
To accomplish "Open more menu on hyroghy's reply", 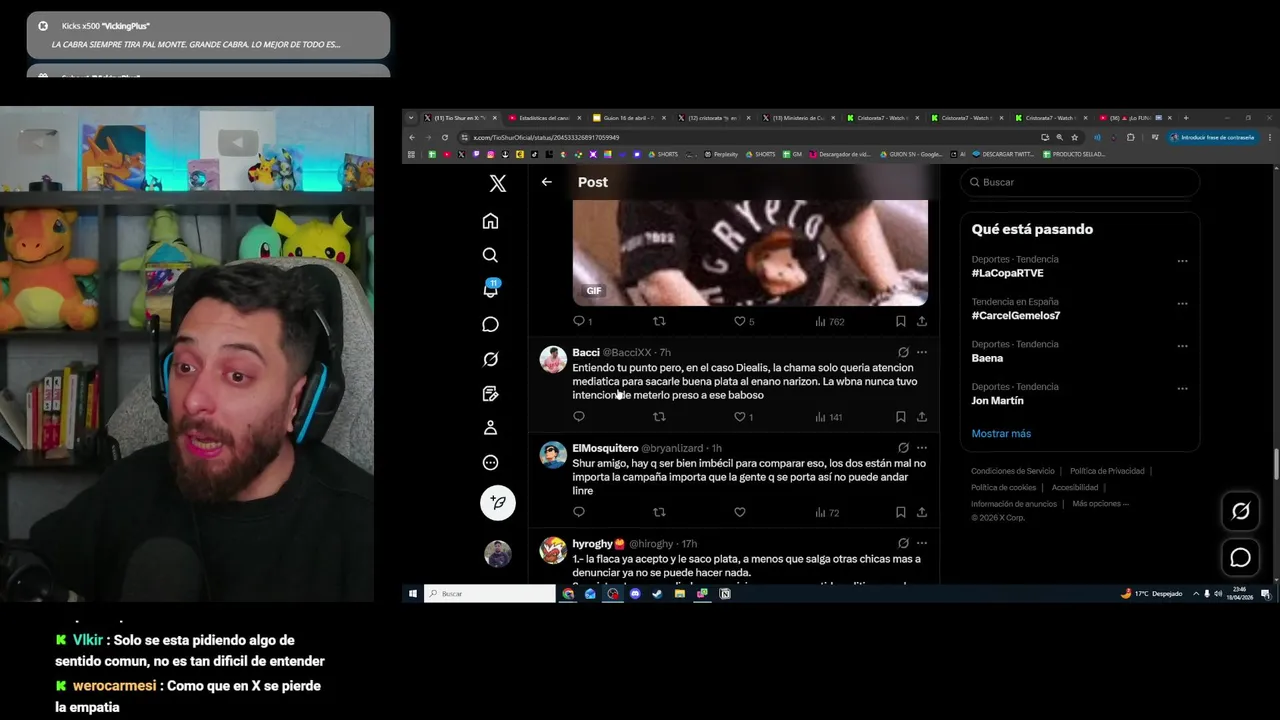I will [922, 543].
